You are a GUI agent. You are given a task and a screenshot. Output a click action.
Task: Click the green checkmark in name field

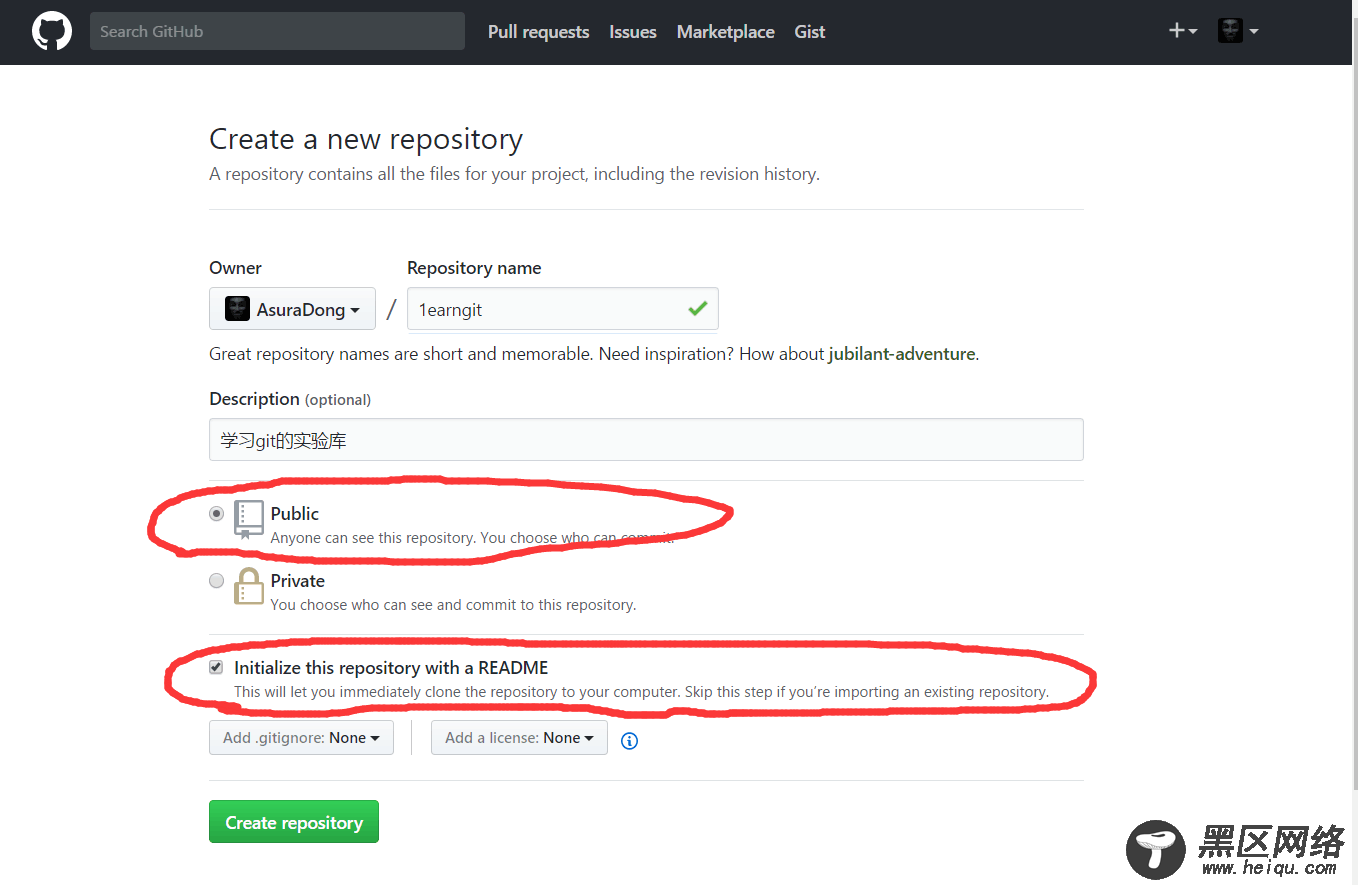698,309
